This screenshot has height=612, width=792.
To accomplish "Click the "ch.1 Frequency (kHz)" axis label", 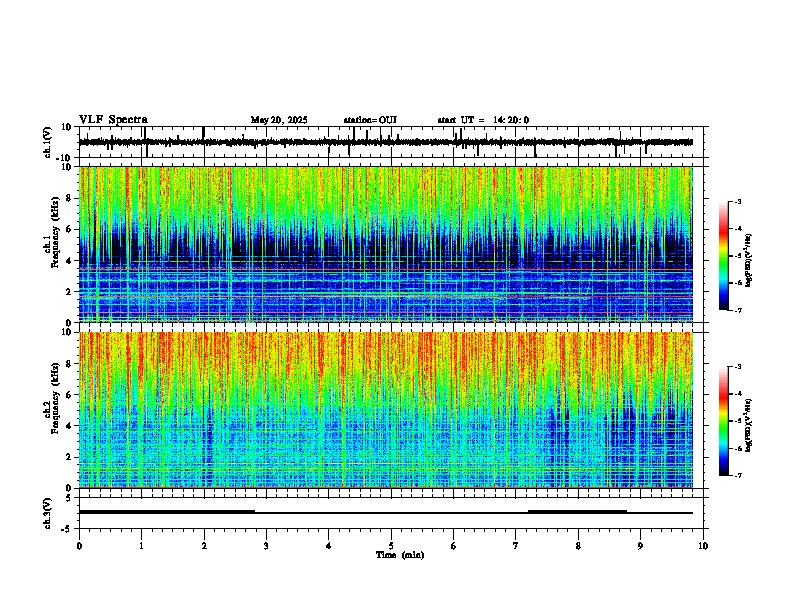I will pyautogui.click(x=52, y=231).
